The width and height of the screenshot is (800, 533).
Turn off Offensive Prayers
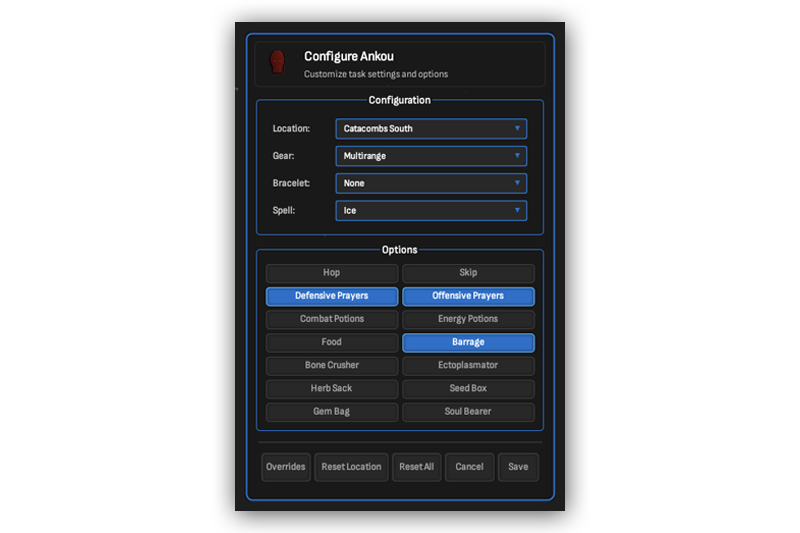point(468,296)
